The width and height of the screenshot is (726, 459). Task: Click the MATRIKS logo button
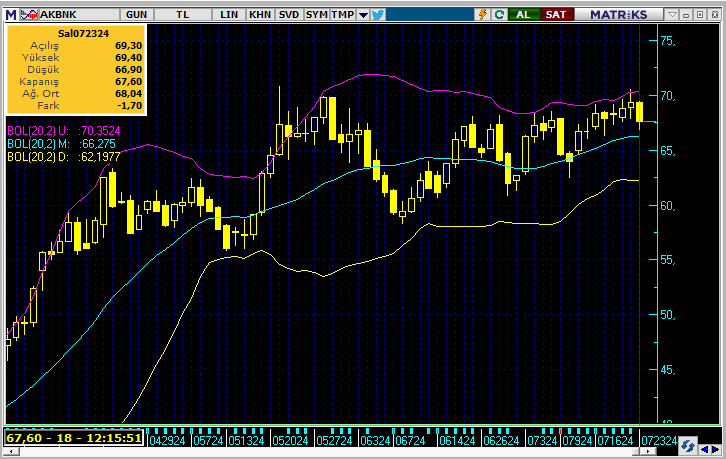click(619, 14)
